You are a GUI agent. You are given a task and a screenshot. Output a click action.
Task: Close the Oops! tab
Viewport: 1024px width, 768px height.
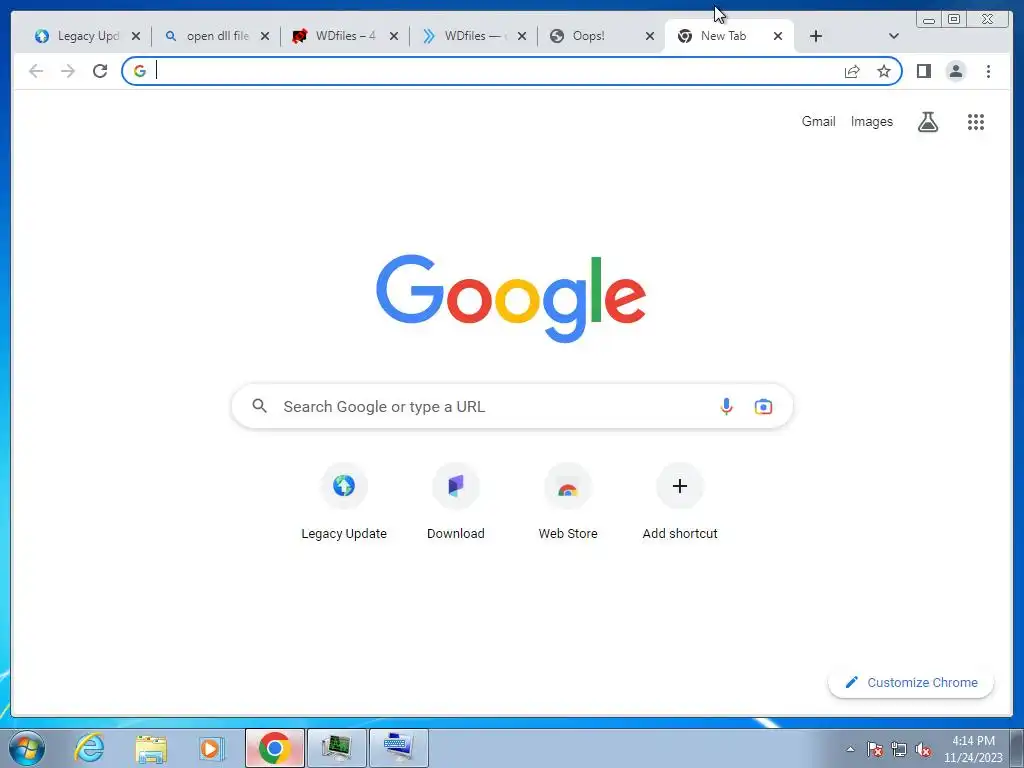pos(650,36)
